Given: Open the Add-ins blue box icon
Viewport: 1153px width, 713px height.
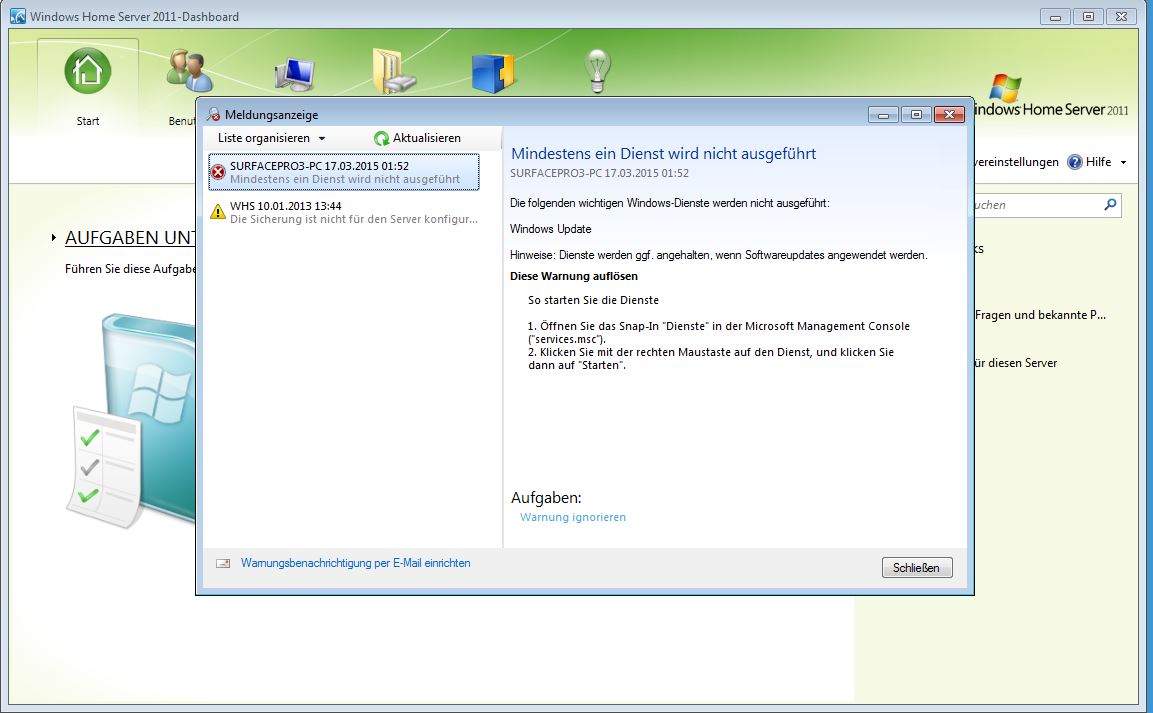Looking at the screenshot, I should point(492,73).
